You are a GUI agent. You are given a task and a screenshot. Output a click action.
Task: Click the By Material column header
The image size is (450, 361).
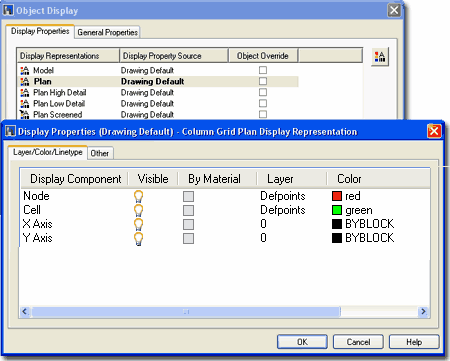point(217,179)
